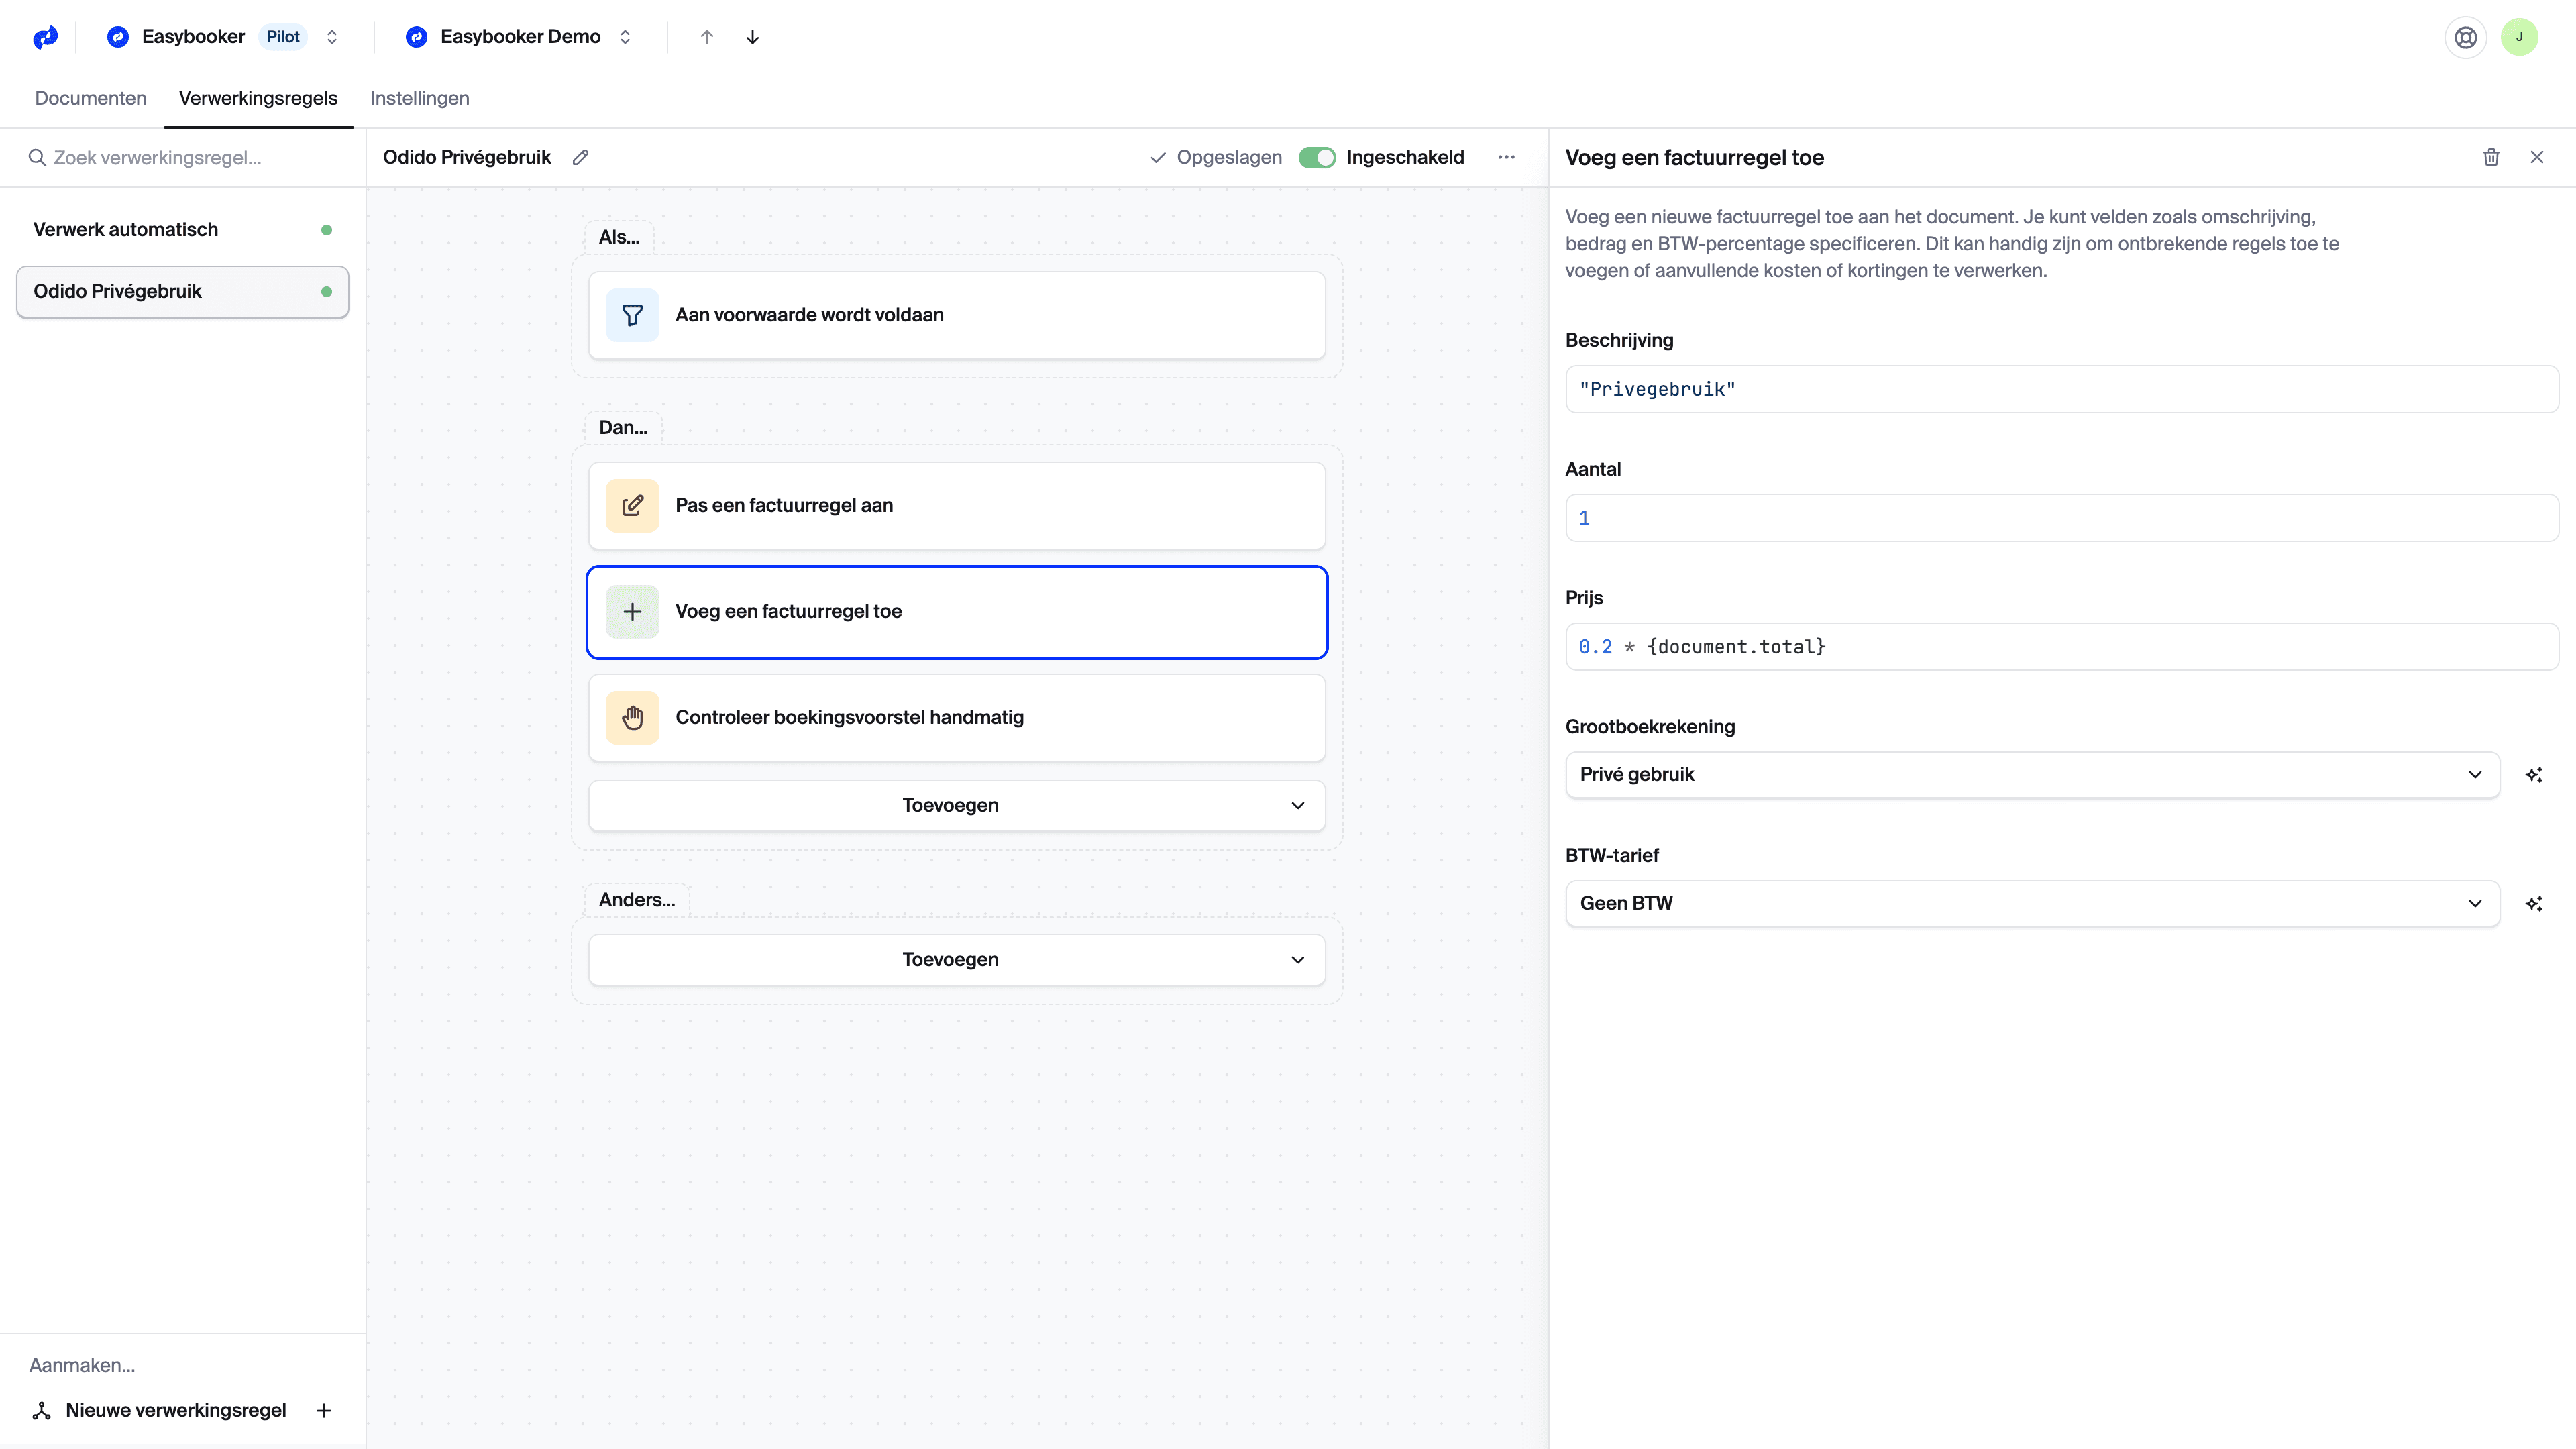Toggle the Ingeschakeld switch off
2576x1449 pixels.
[x=1316, y=157]
